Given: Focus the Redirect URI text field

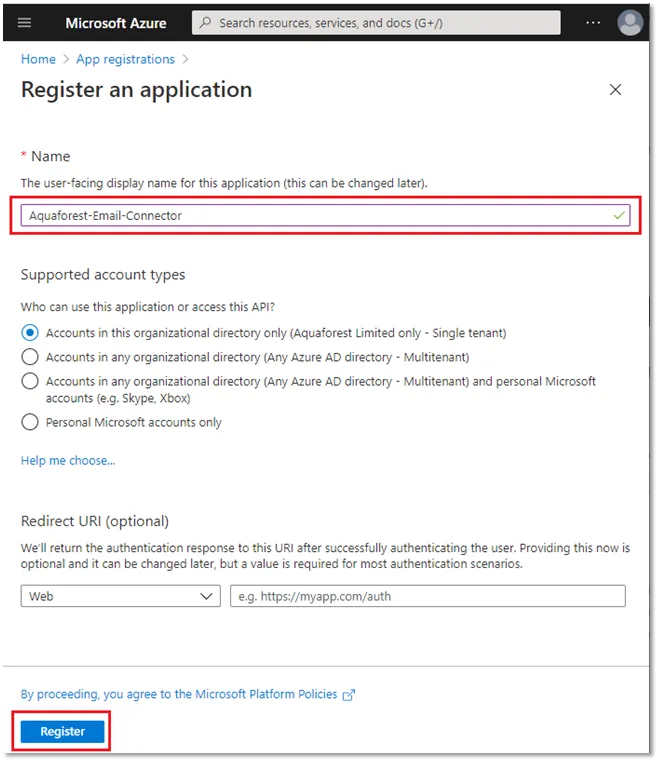Looking at the screenshot, I should [427, 596].
